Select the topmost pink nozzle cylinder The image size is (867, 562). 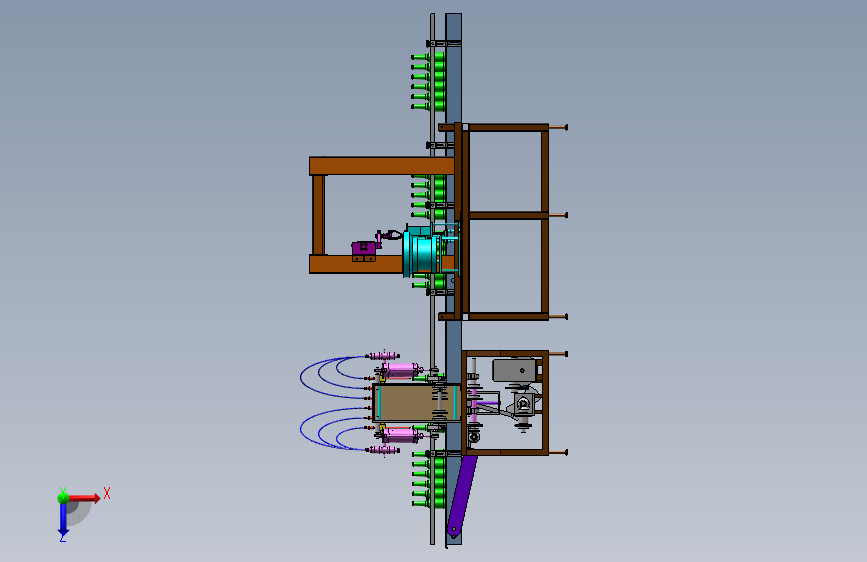pyautogui.click(x=383, y=356)
